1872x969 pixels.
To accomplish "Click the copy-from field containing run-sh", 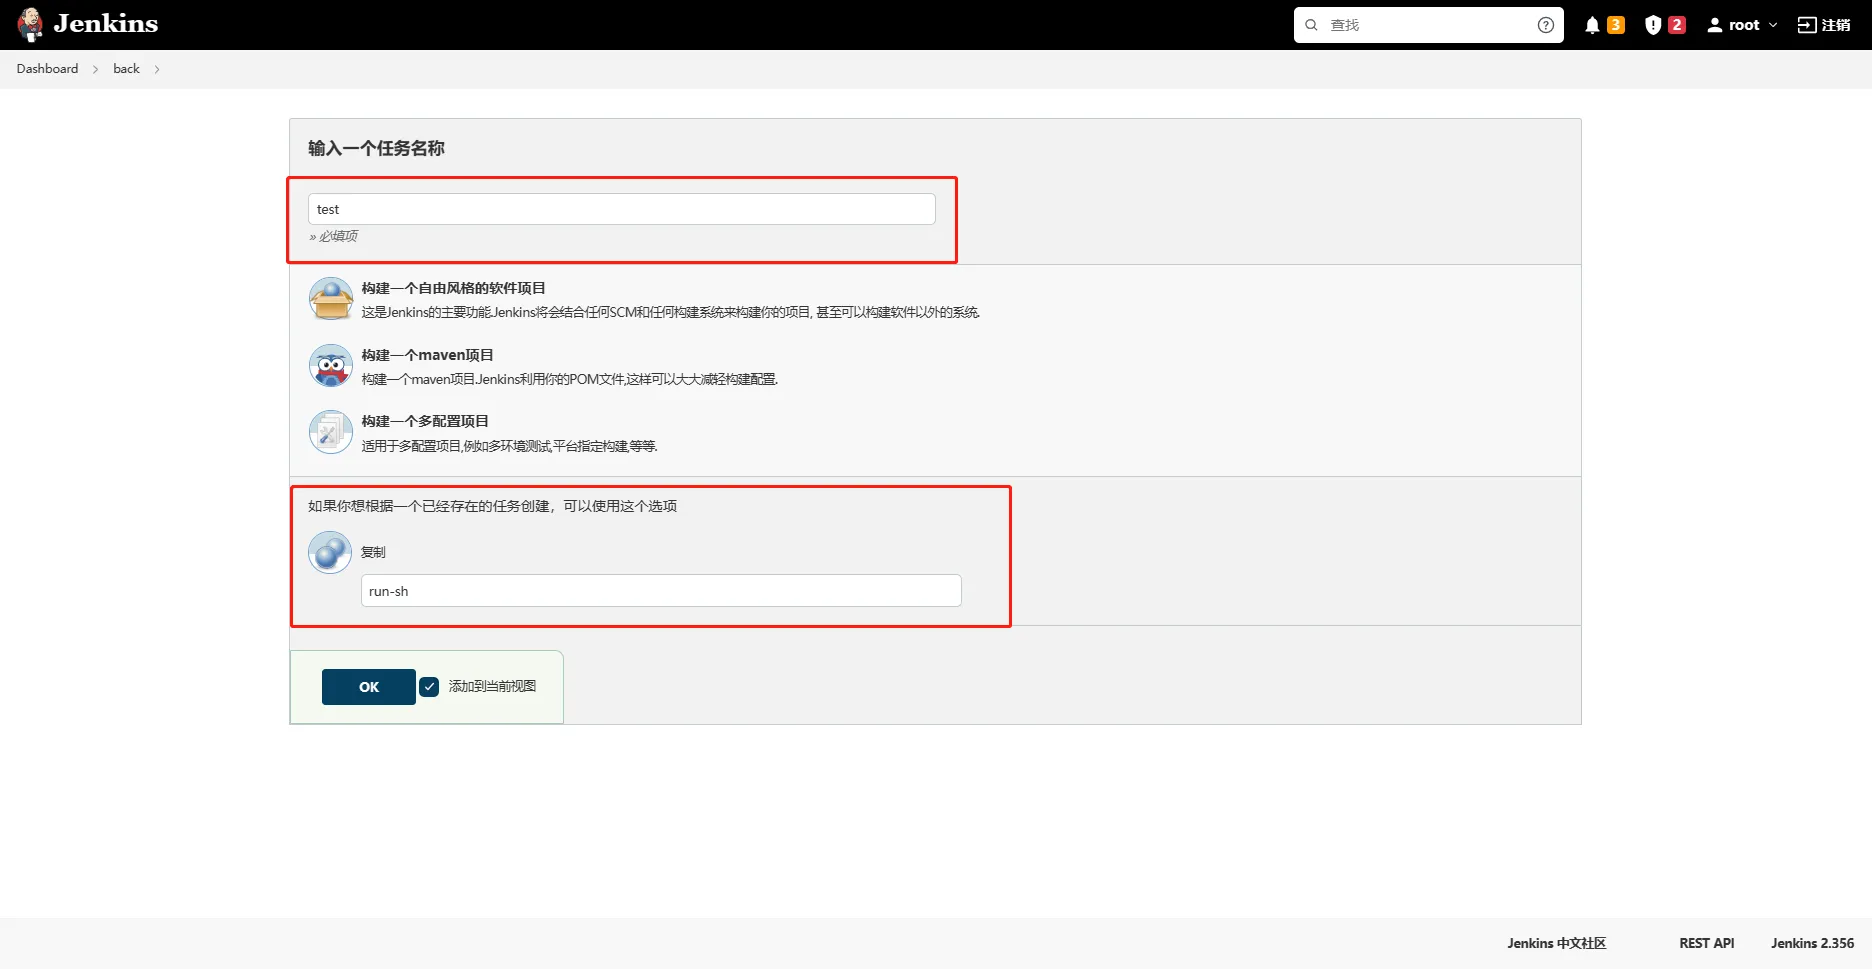I will [x=660, y=591].
